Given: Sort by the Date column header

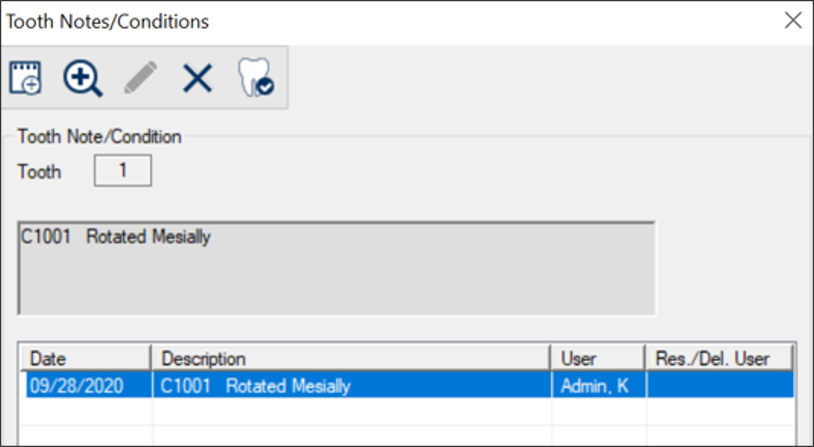Looking at the screenshot, I should click(88, 358).
